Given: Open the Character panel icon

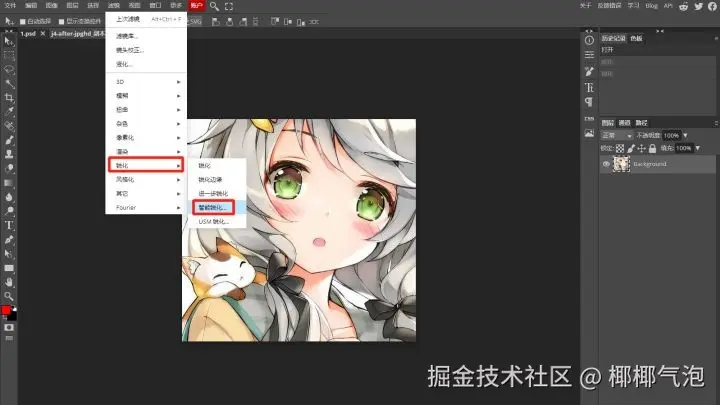Looking at the screenshot, I should click(x=589, y=87).
